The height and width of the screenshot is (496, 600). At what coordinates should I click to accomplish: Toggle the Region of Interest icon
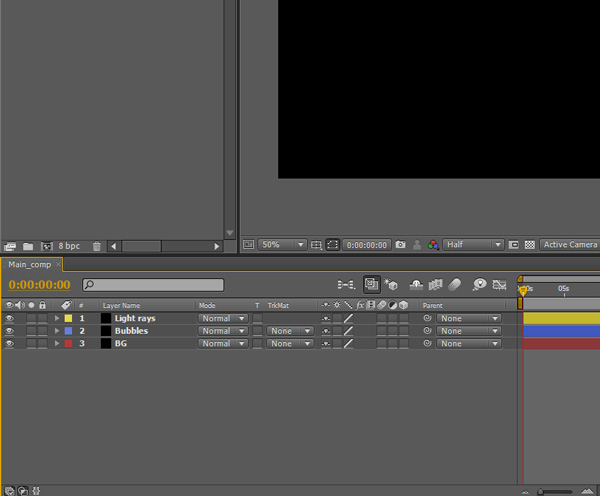[x=514, y=245]
